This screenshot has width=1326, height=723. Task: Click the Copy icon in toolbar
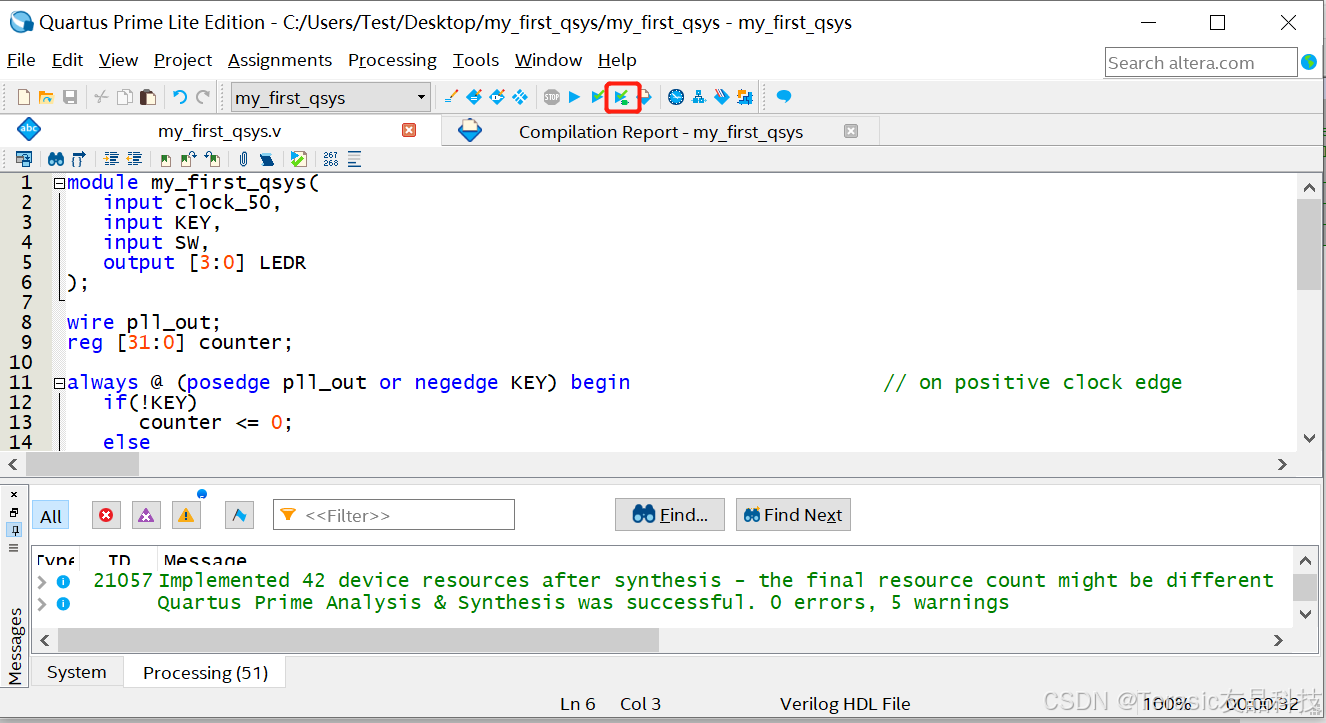[125, 97]
